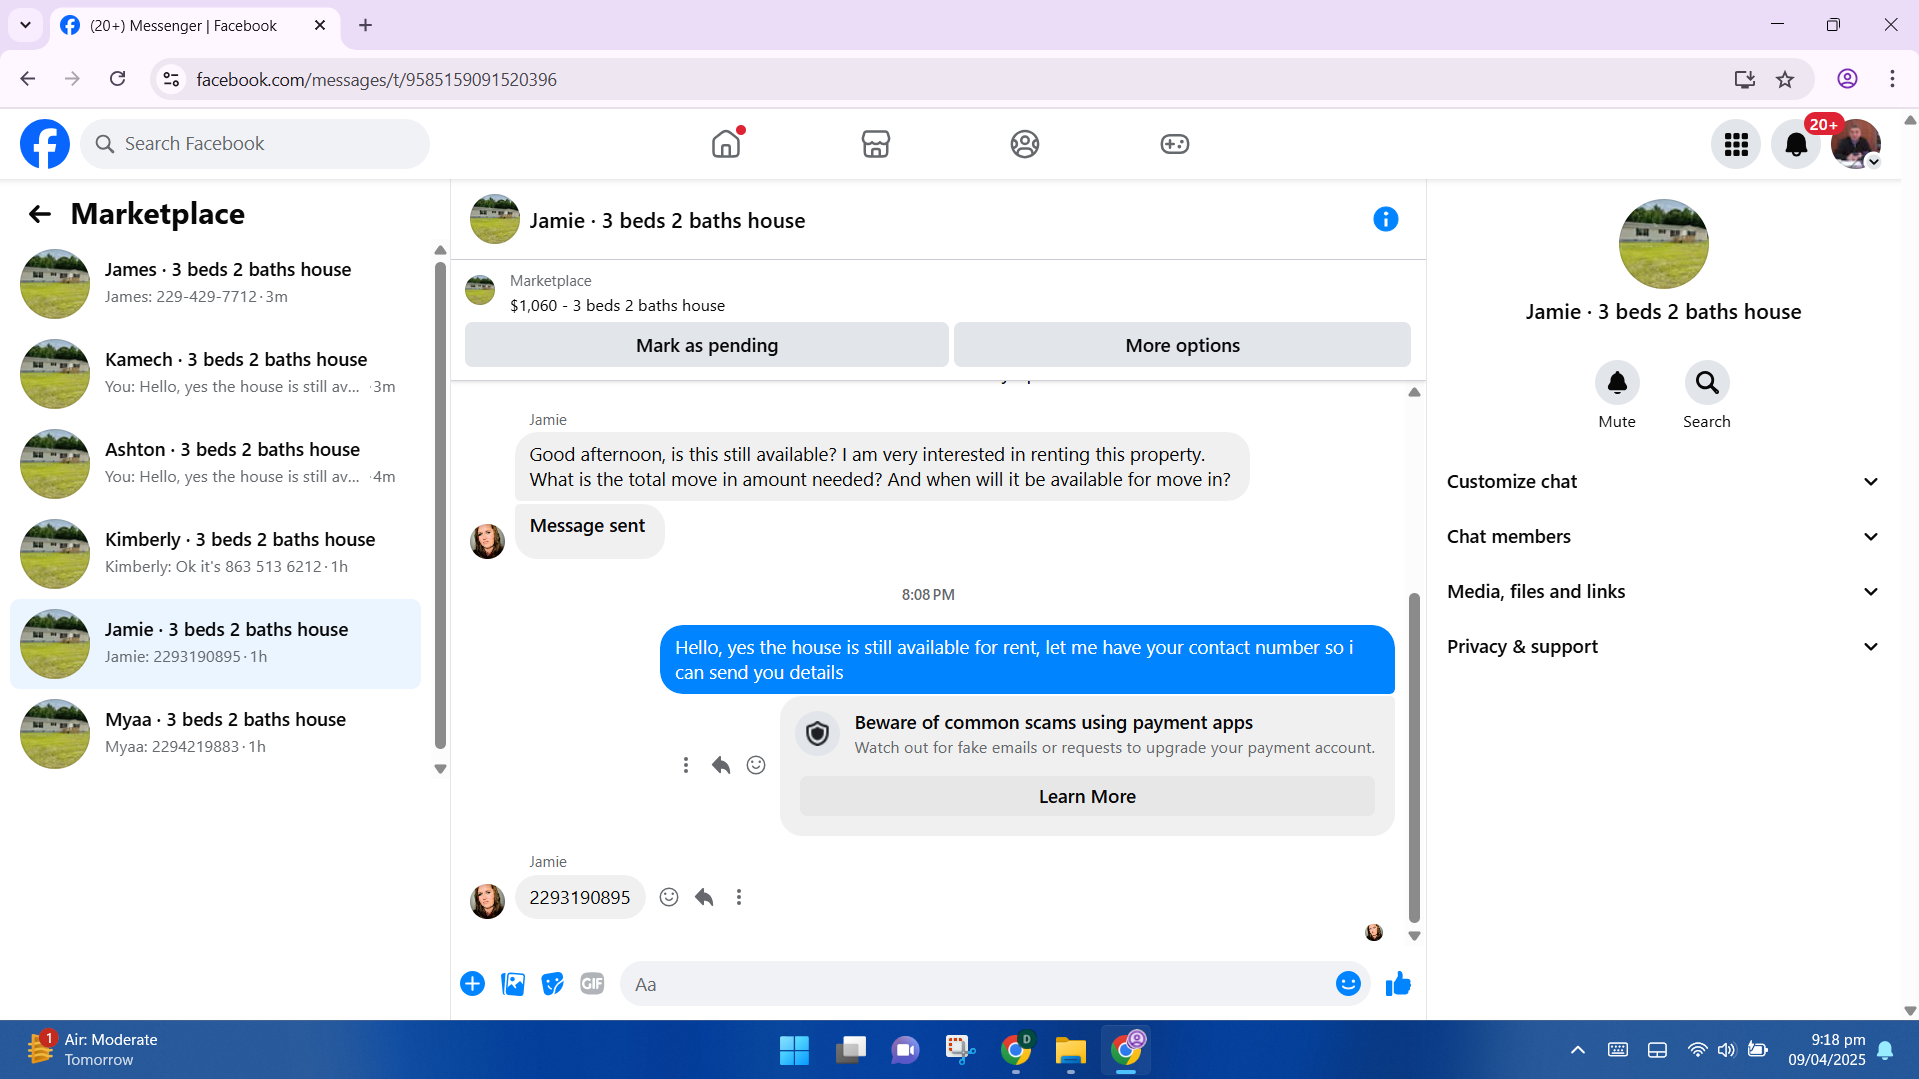This screenshot has width=1919, height=1079.
Task: React to the 2293190895 message
Action: point(669,897)
